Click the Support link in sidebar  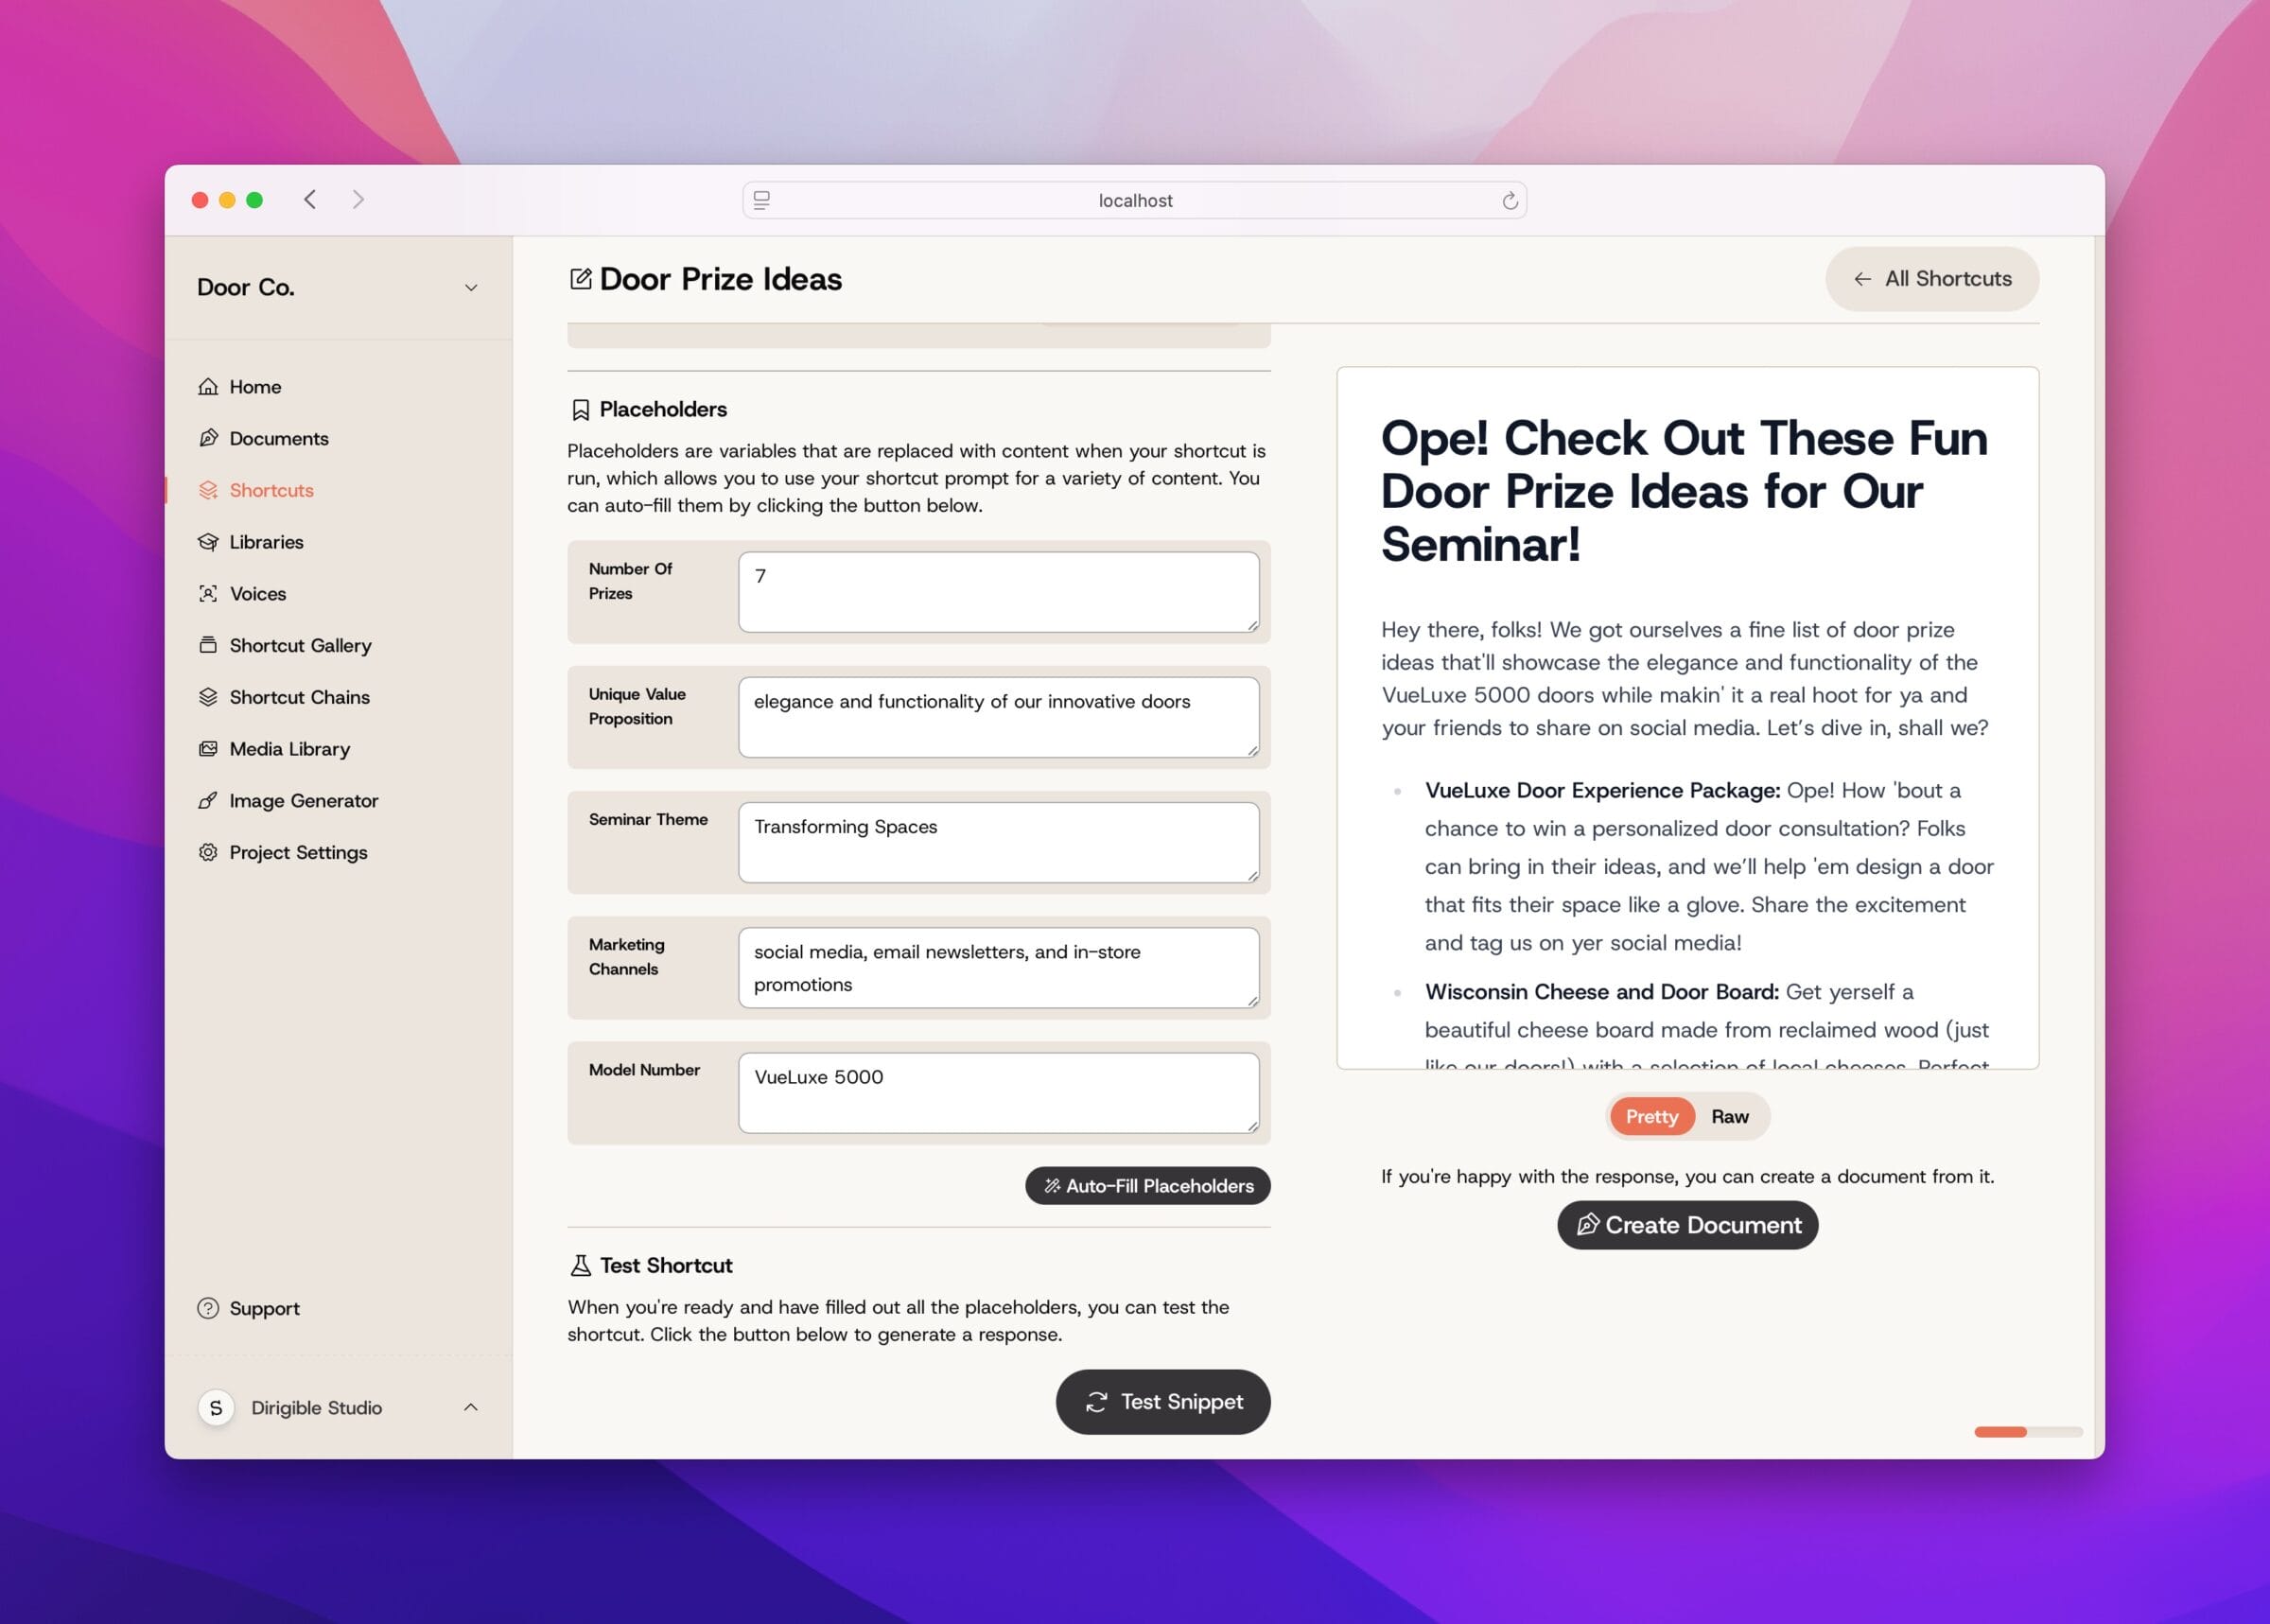pyautogui.click(x=265, y=1308)
